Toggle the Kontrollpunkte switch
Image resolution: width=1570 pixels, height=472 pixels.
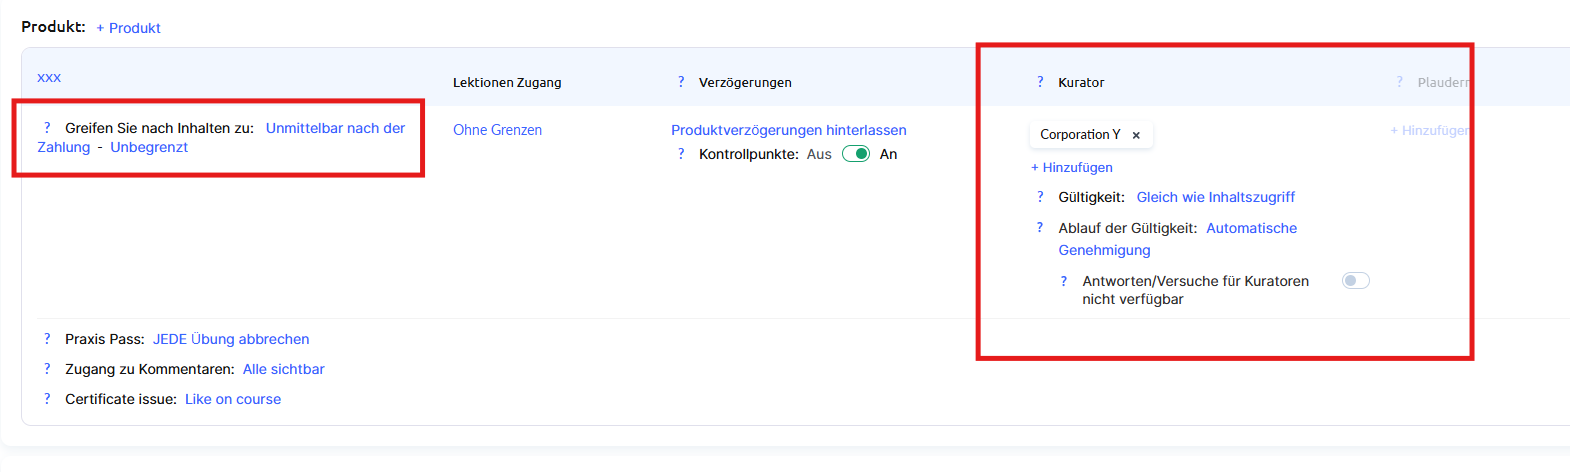click(x=856, y=154)
